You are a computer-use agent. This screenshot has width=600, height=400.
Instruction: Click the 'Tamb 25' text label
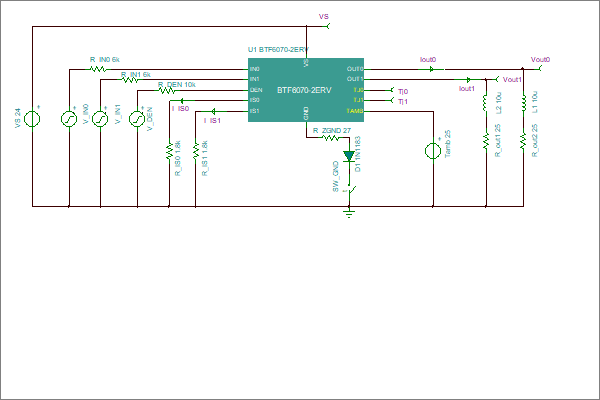448,144
